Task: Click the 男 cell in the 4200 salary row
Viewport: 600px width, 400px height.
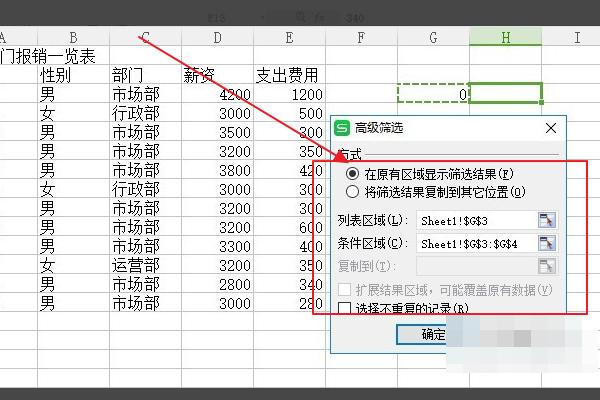Action: tap(73, 94)
